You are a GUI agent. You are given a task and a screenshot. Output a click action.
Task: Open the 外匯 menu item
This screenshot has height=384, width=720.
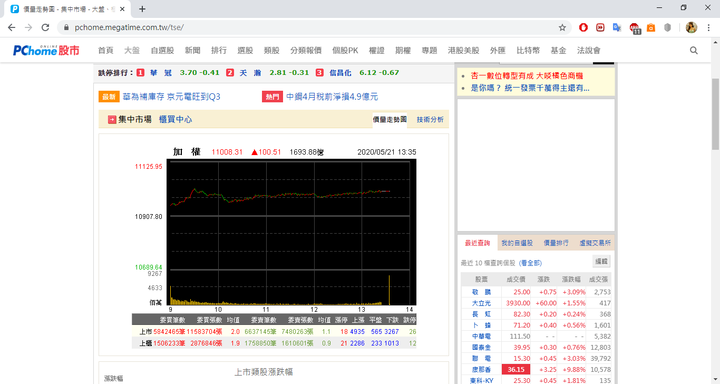click(x=497, y=51)
